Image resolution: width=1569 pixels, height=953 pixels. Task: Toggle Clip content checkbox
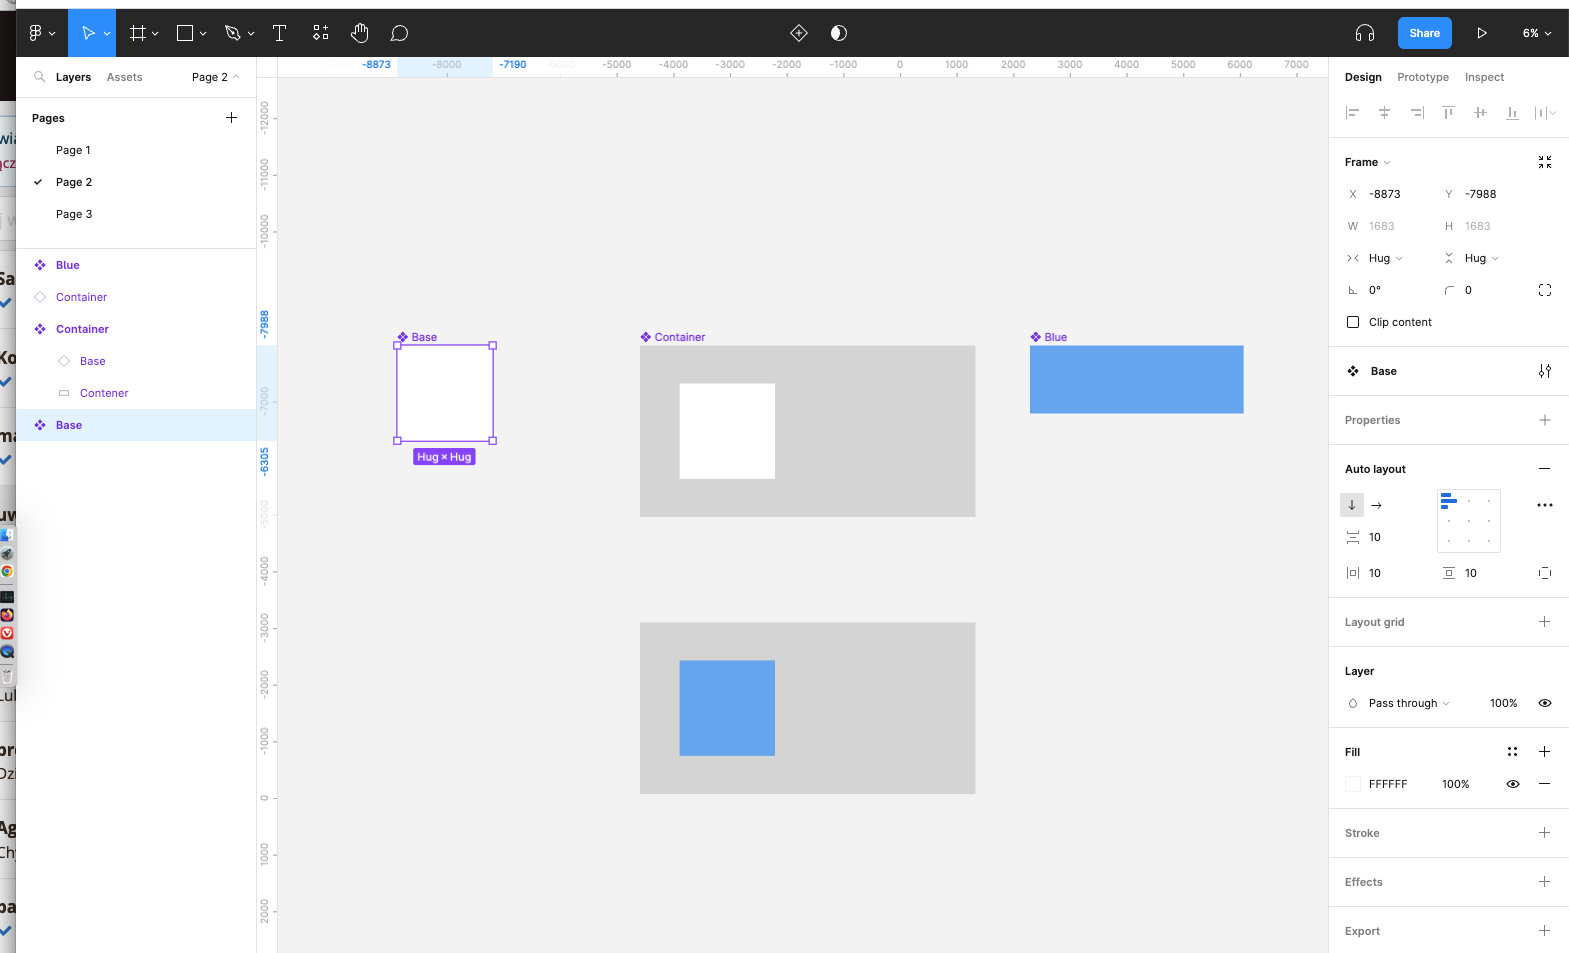pos(1353,322)
